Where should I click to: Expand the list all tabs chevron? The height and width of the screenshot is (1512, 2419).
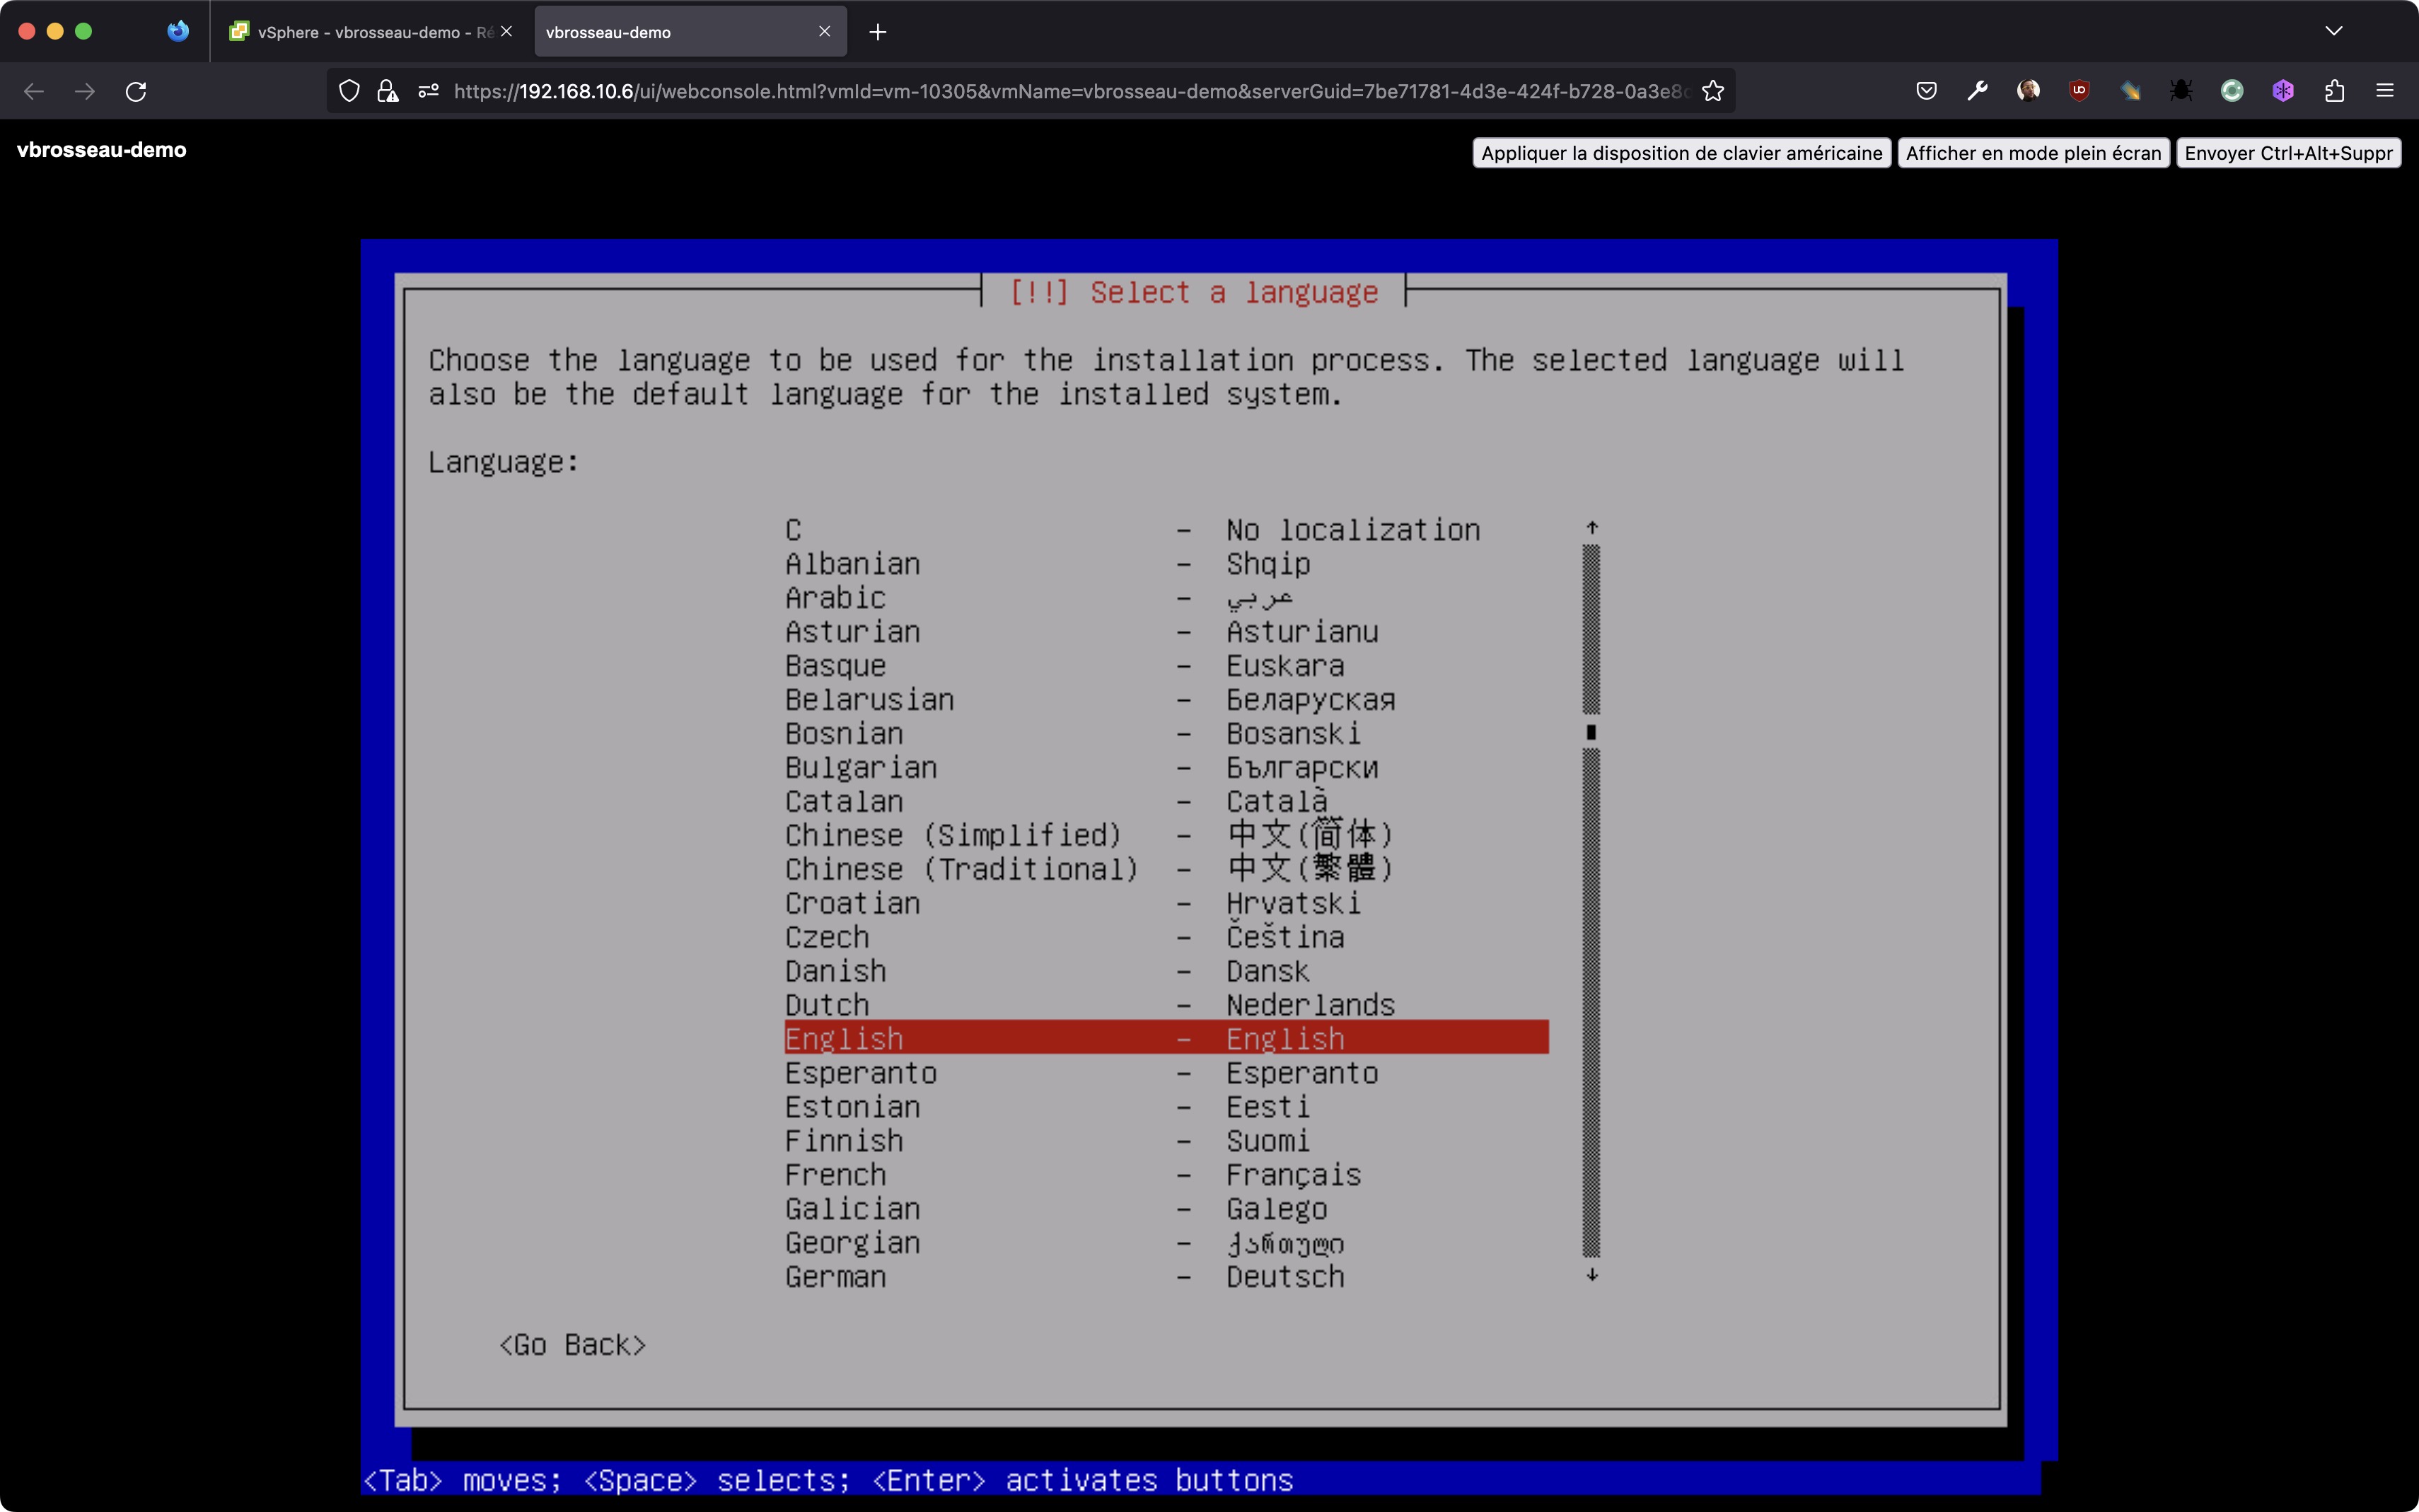(x=2334, y=31)
